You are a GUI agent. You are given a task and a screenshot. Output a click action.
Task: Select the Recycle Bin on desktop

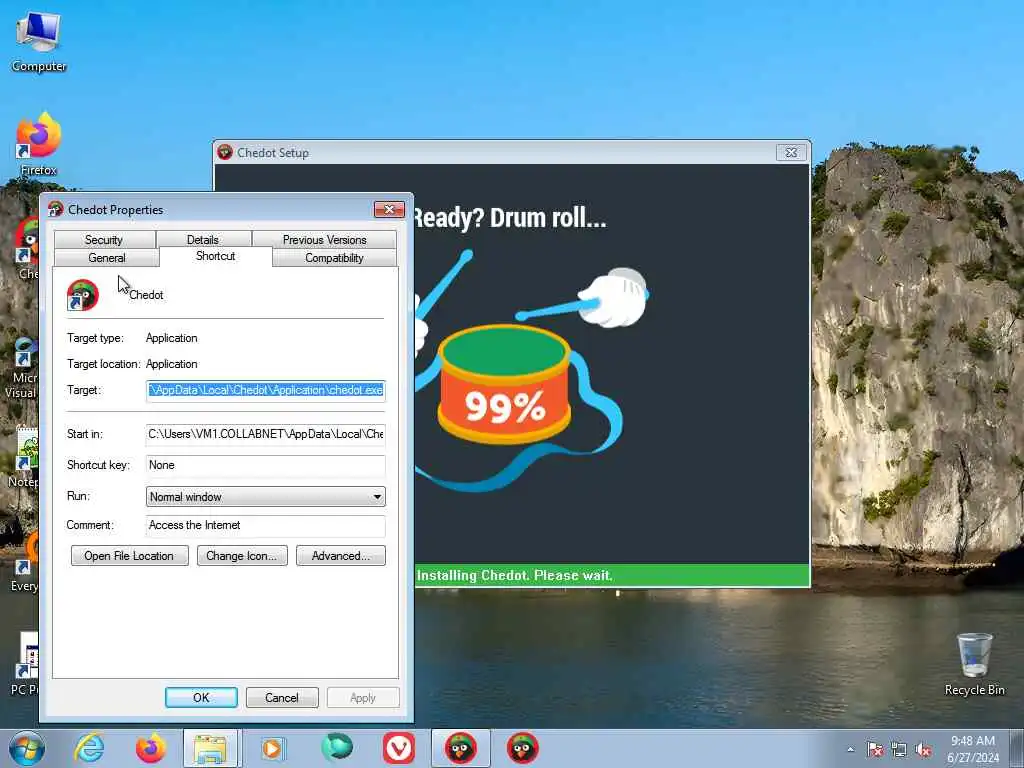[974, 663]
